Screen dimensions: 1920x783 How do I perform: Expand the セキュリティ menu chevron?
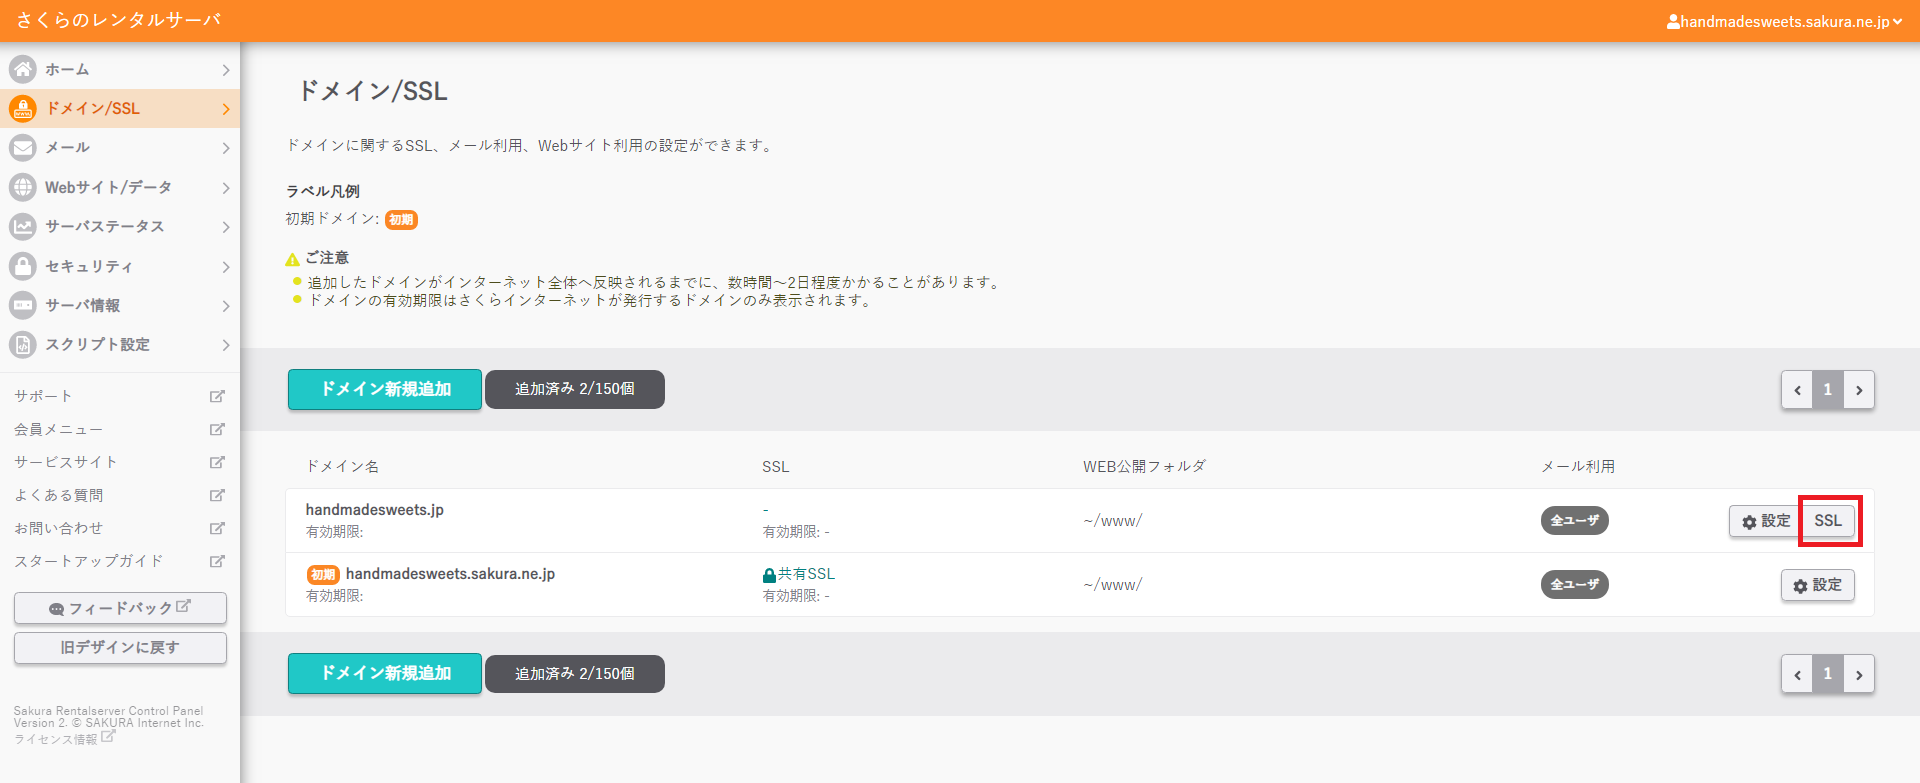pos(226,267)
